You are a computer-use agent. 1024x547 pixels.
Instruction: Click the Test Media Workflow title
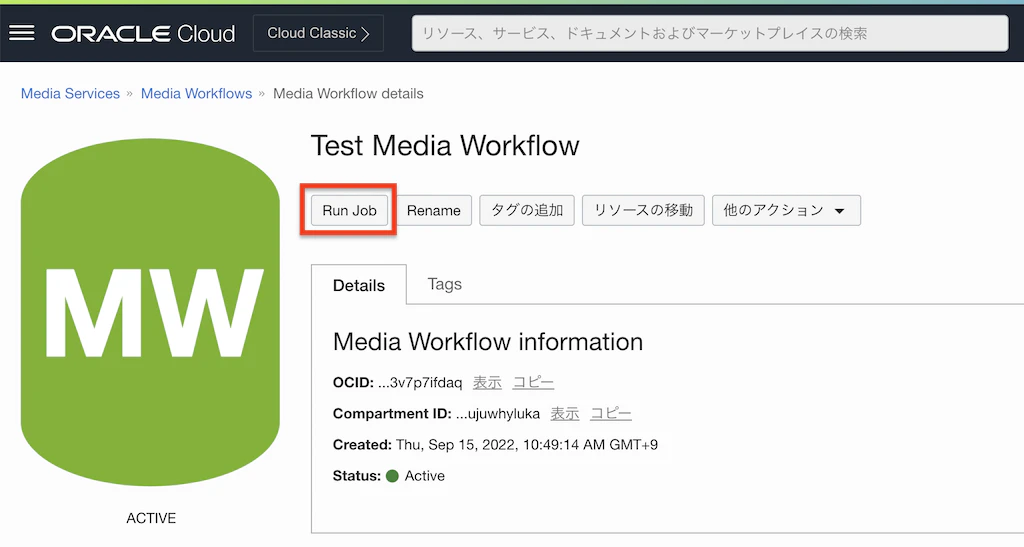445,145
